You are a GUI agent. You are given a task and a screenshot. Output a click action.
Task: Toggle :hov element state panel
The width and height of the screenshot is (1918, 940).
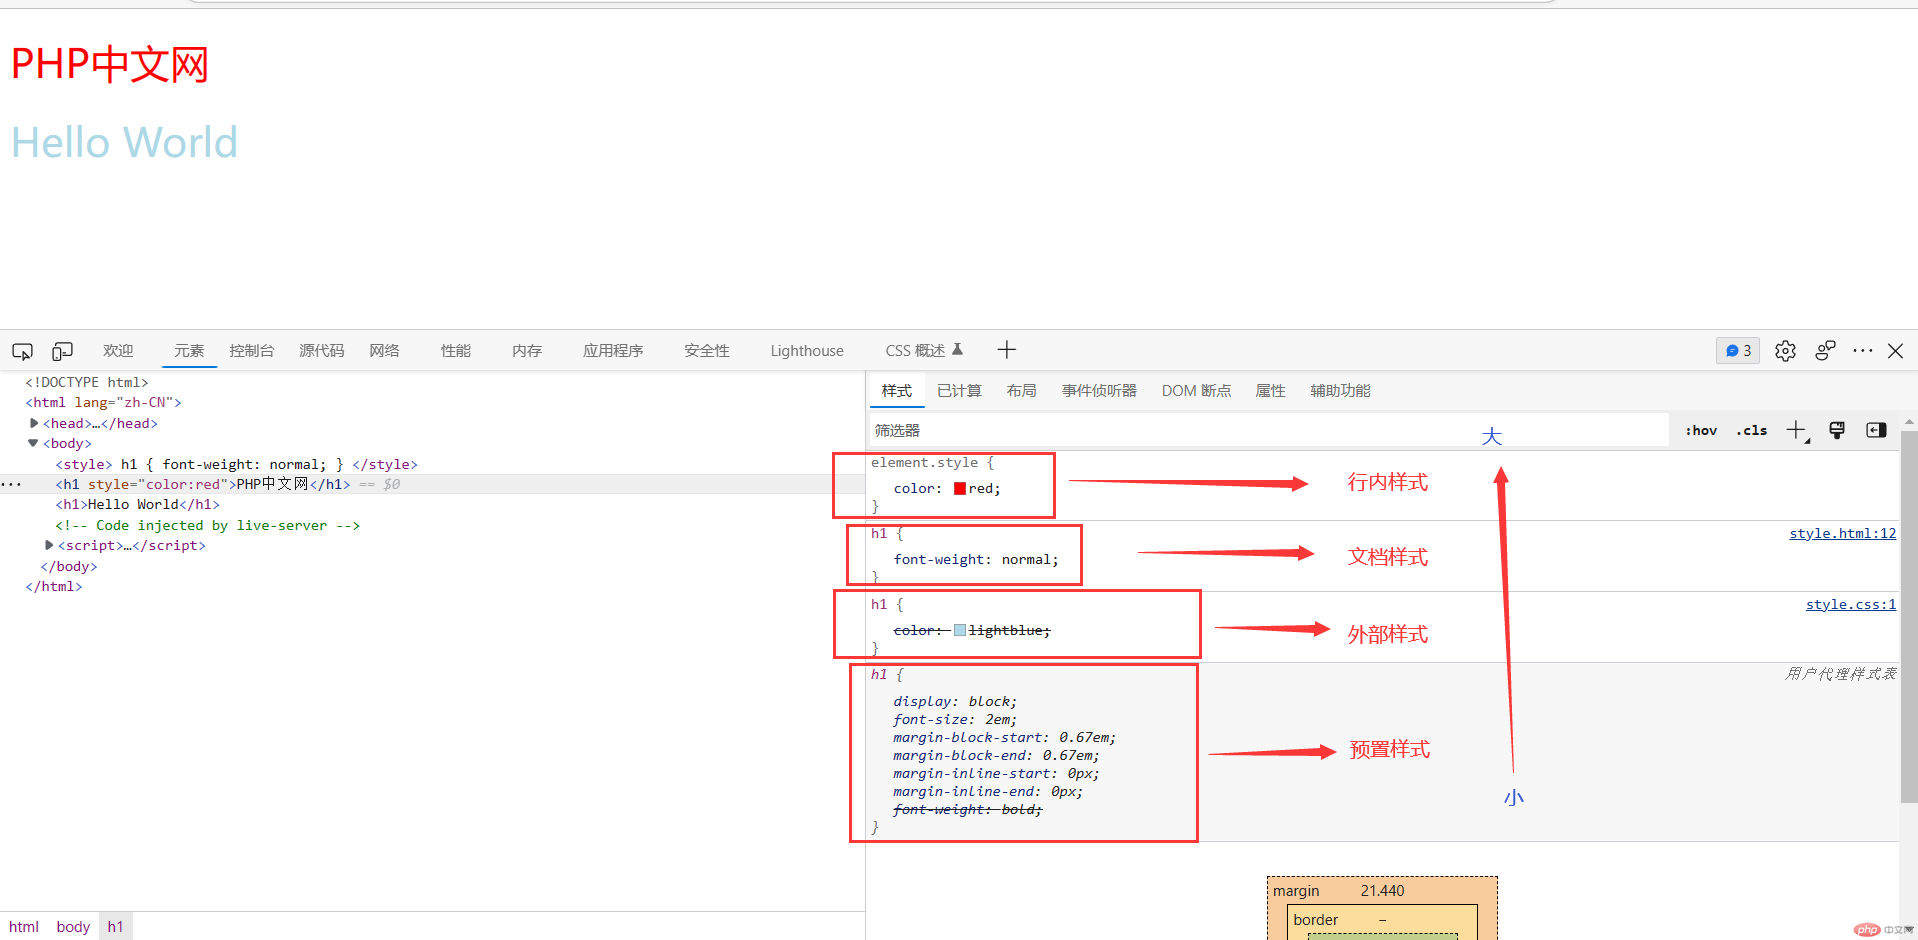point(1701,431)
